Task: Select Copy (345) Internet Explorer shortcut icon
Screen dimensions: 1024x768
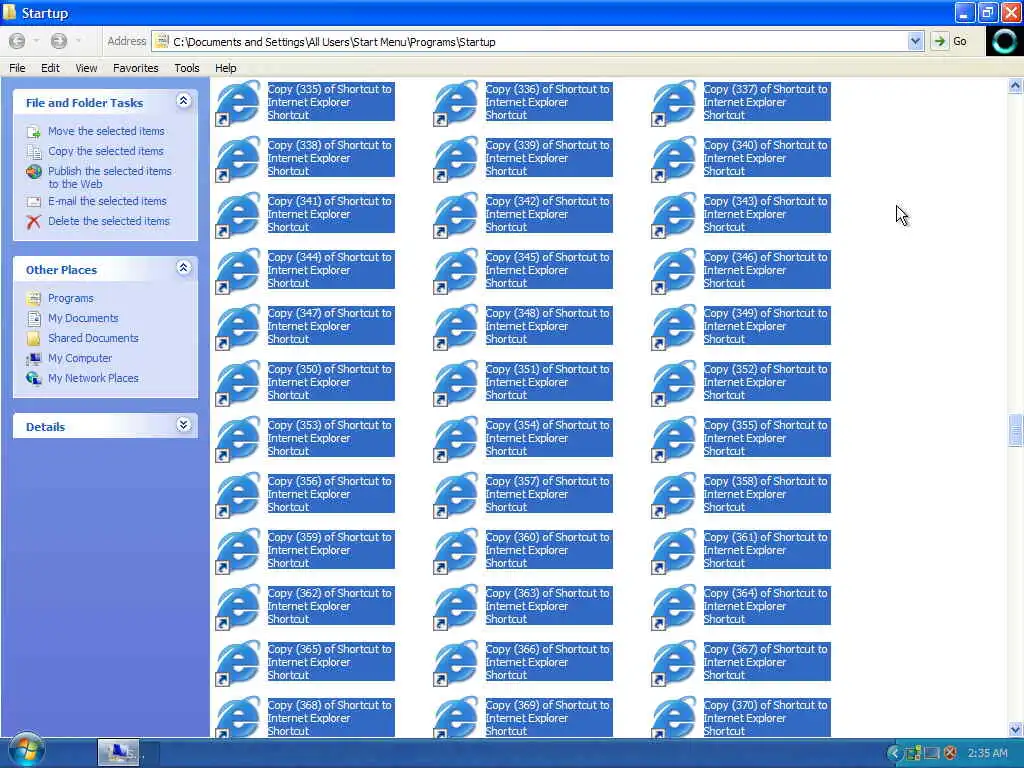Action: tap(456, 270)
